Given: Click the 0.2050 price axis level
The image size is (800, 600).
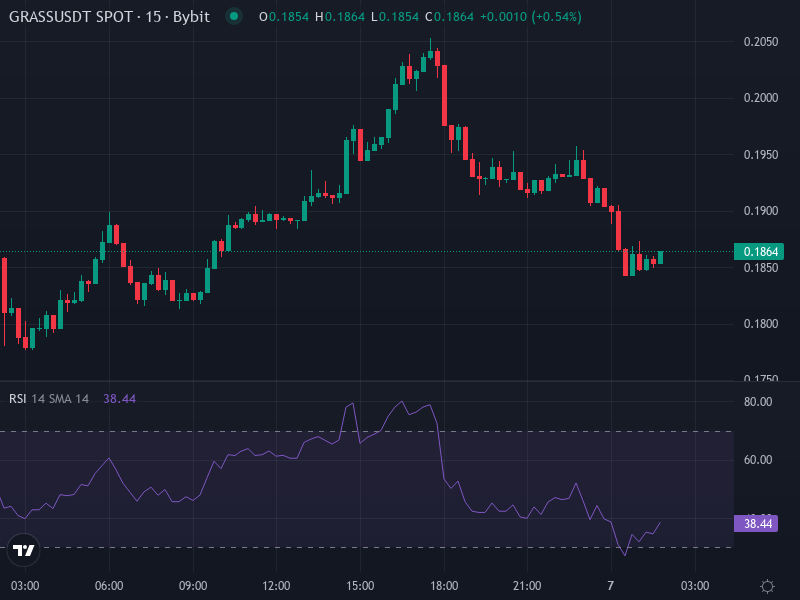Looking at the screenshot, I should (762, 41).
